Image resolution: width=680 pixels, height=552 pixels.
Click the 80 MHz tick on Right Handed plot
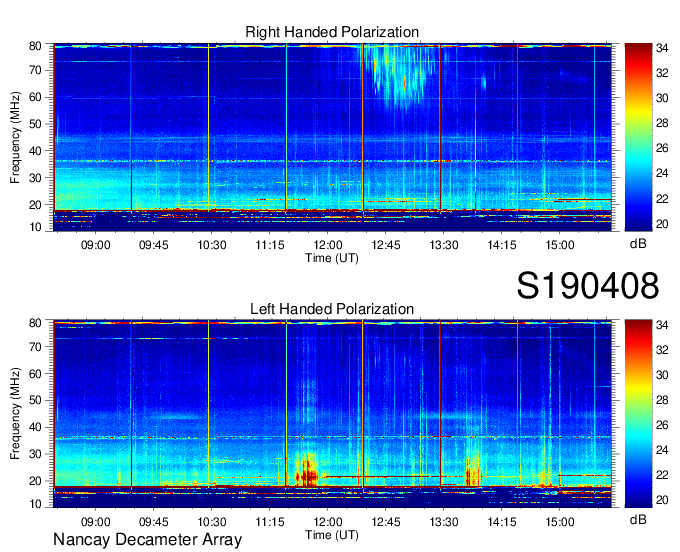point(35,46)
